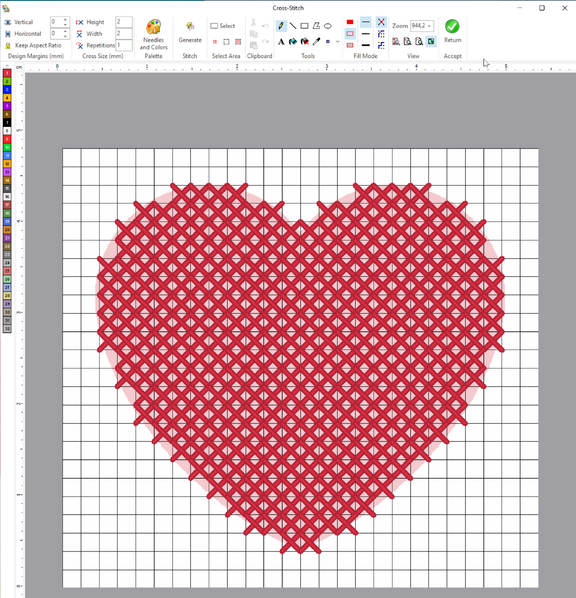Click the Select rectangle button
Viewport: 576px width, 598px height.
tap(223, 26)
